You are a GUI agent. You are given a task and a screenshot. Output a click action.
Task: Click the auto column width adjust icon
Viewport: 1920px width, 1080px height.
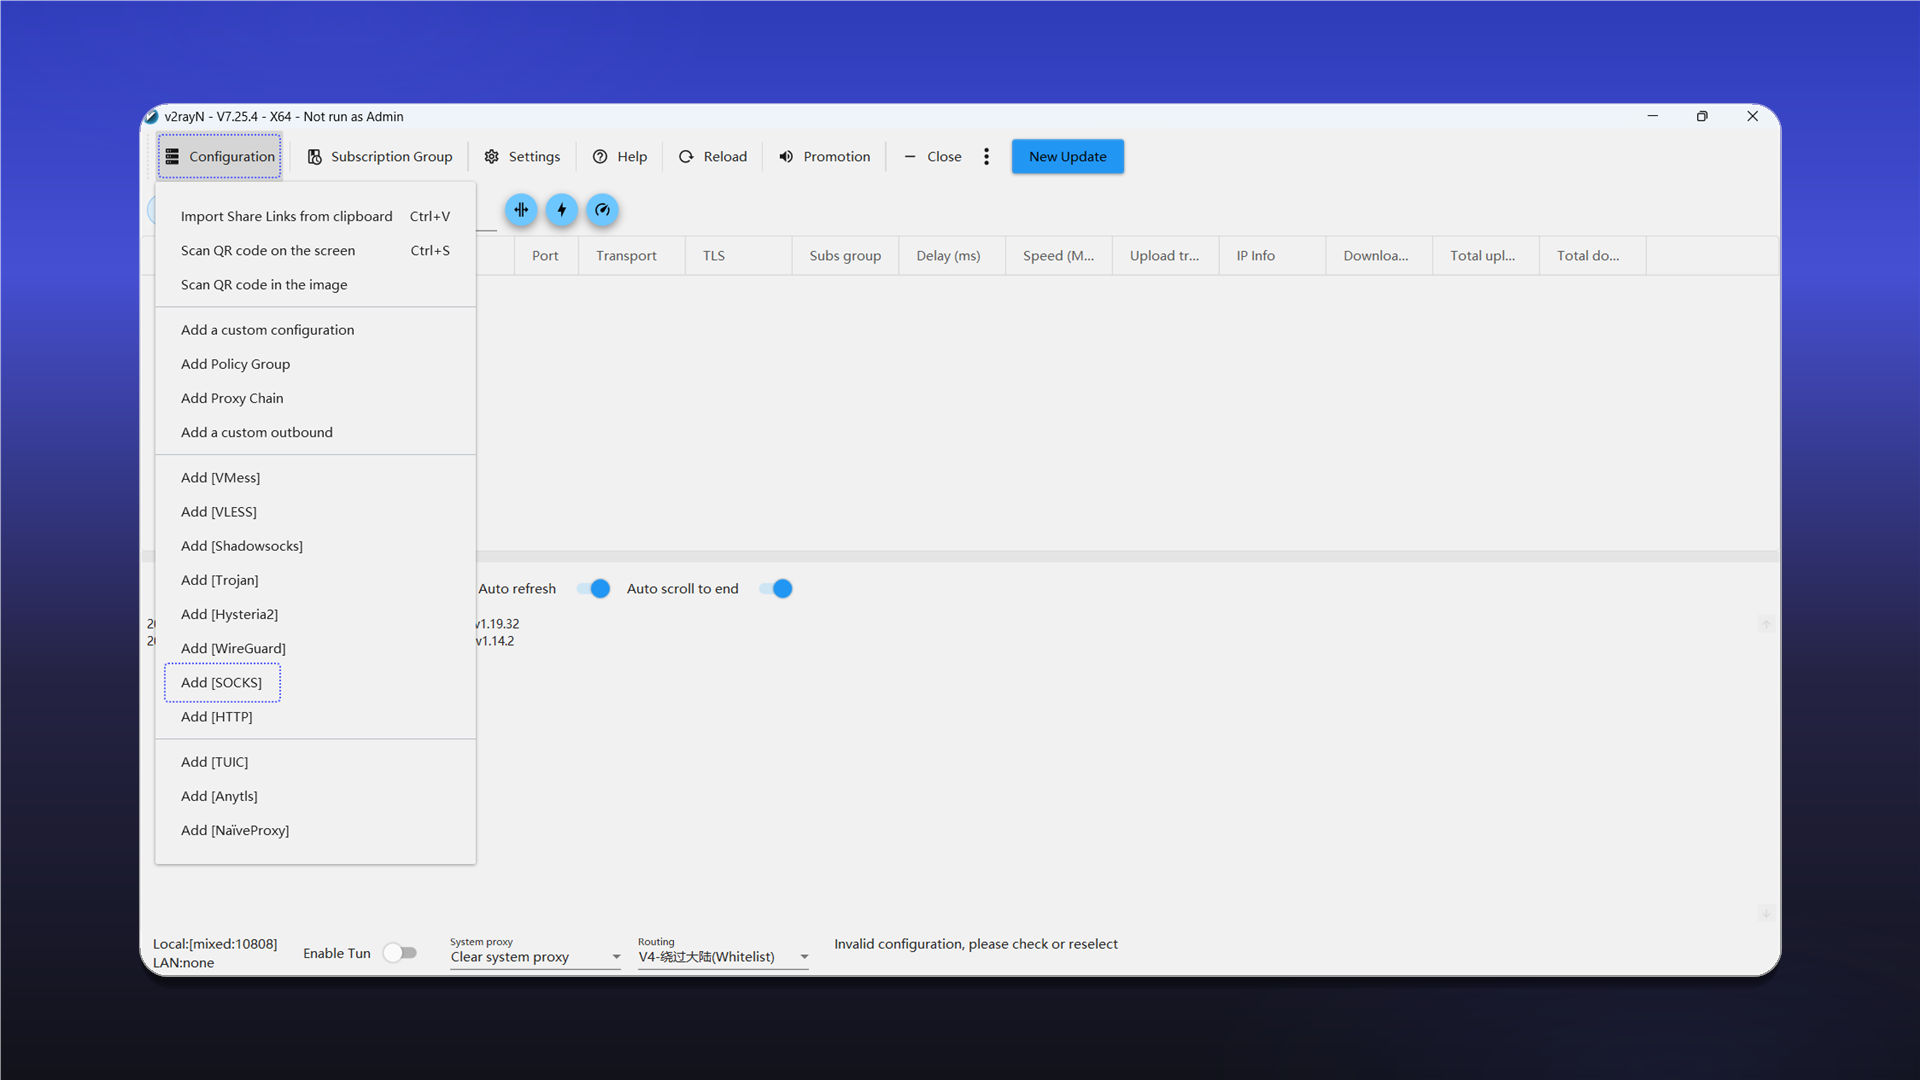521,210
